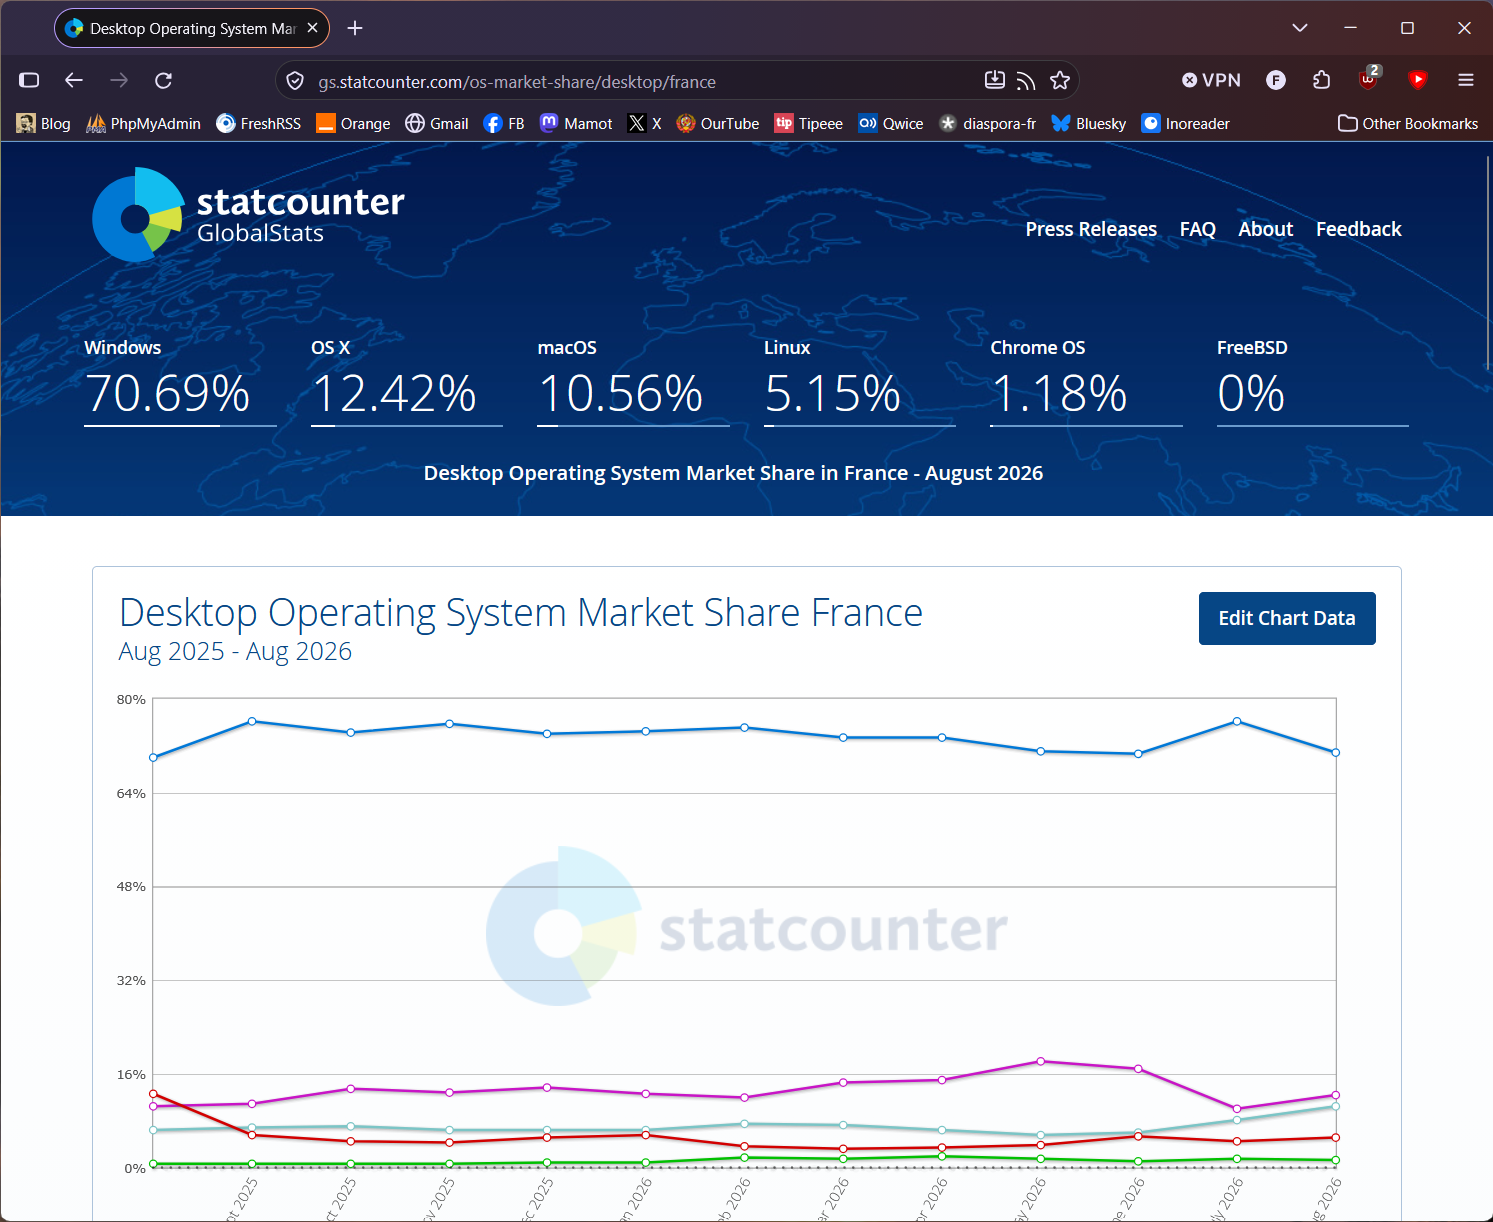The height and width of the screenshot is (1222, 1493).
Task: Click the uBlock shield icon with badge
Action: [x=1369, y=79]
